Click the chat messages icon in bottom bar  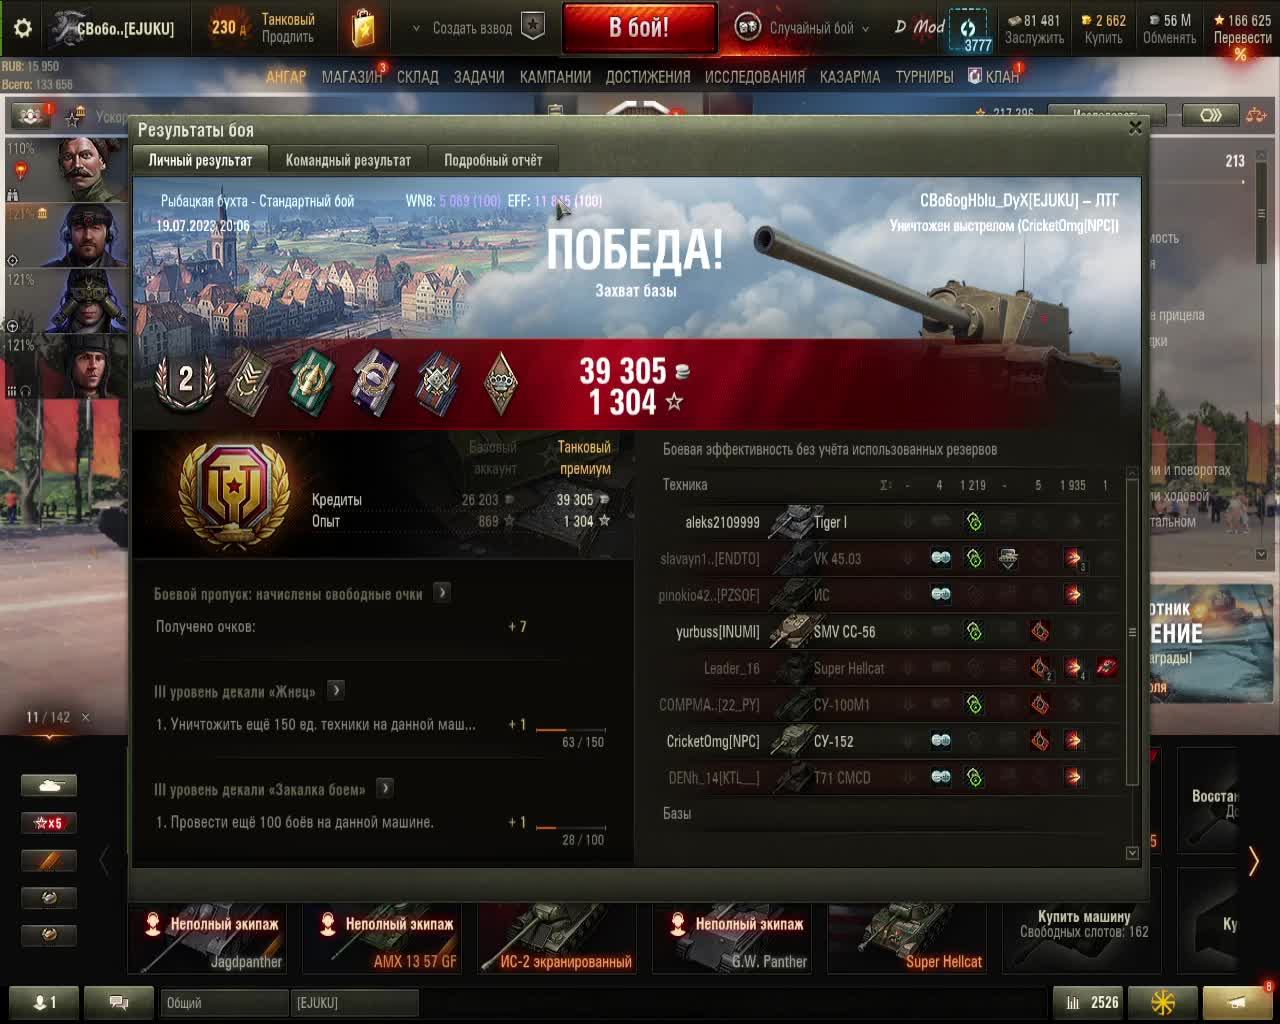point(118,1002)
